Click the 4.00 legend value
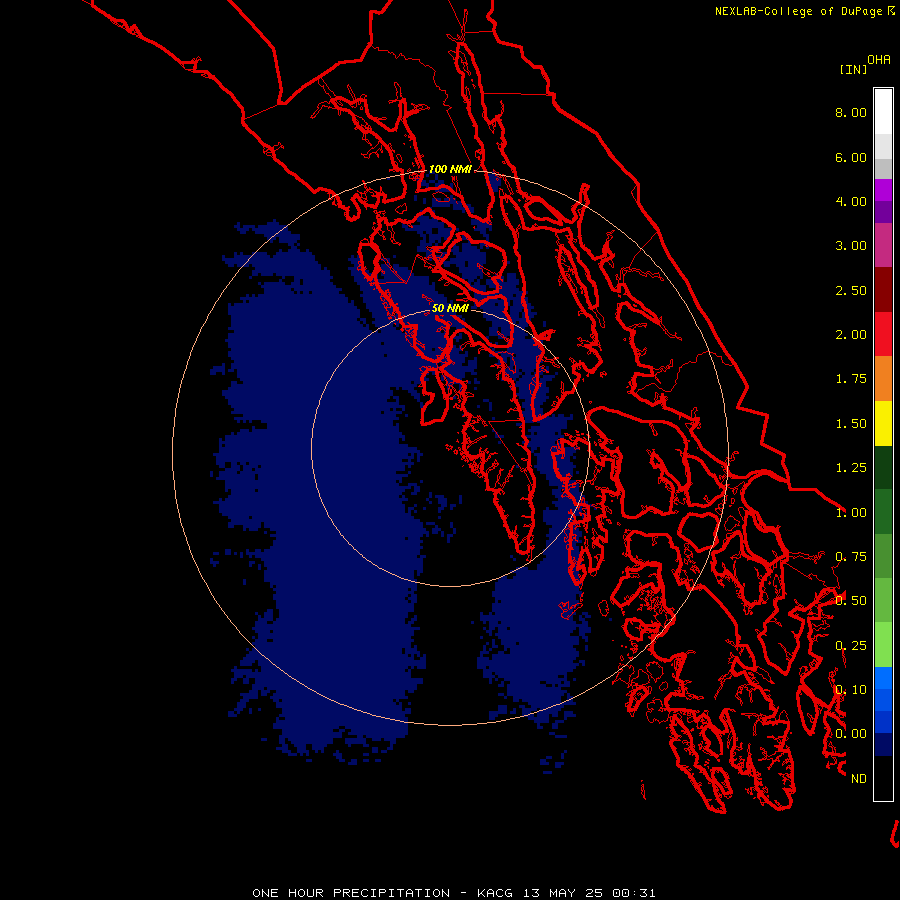This screenshot has width=900, height=900. coord(851,201)
